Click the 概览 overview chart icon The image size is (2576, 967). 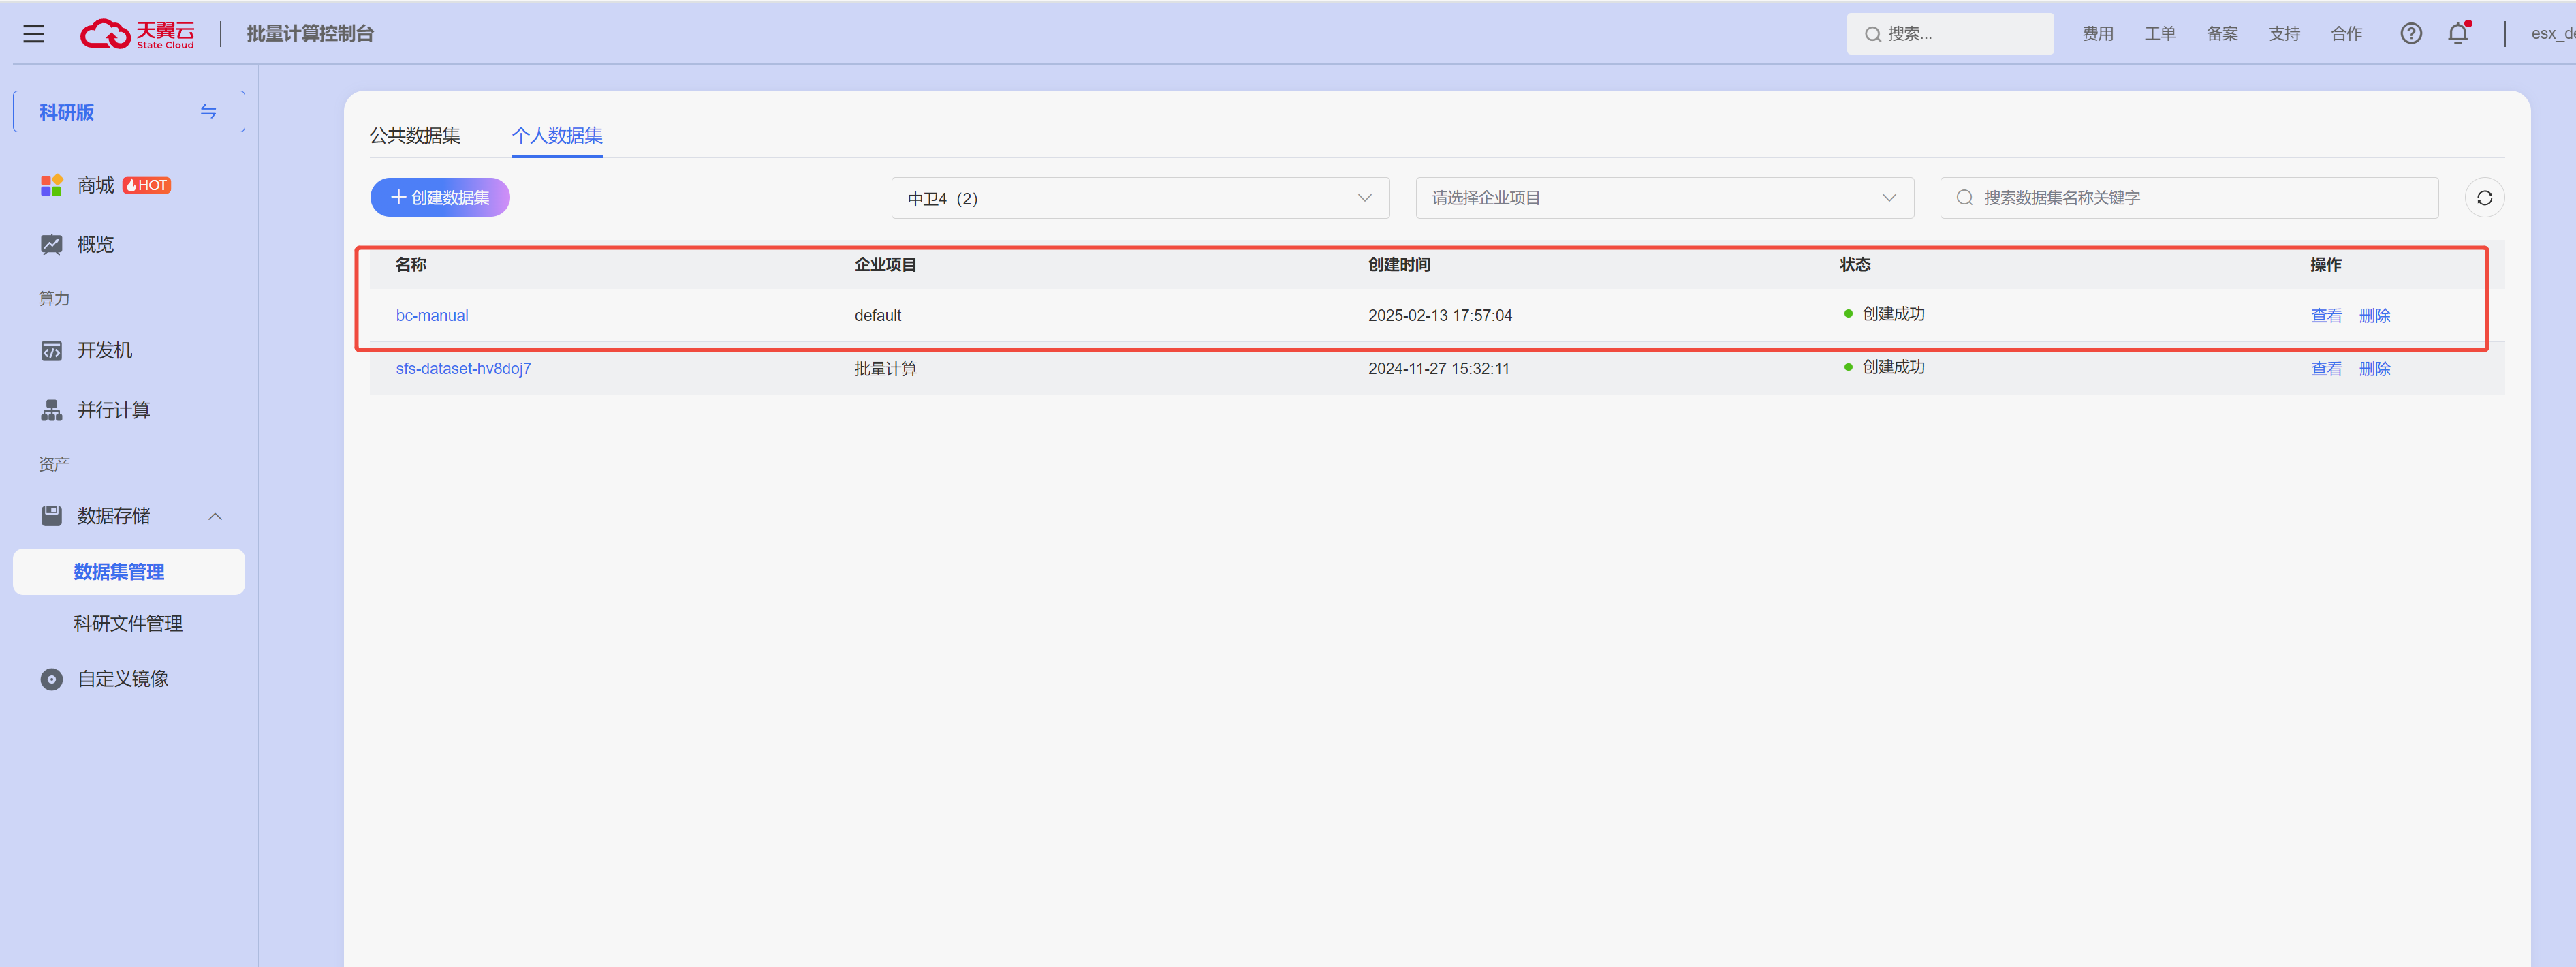click(51, 244)
